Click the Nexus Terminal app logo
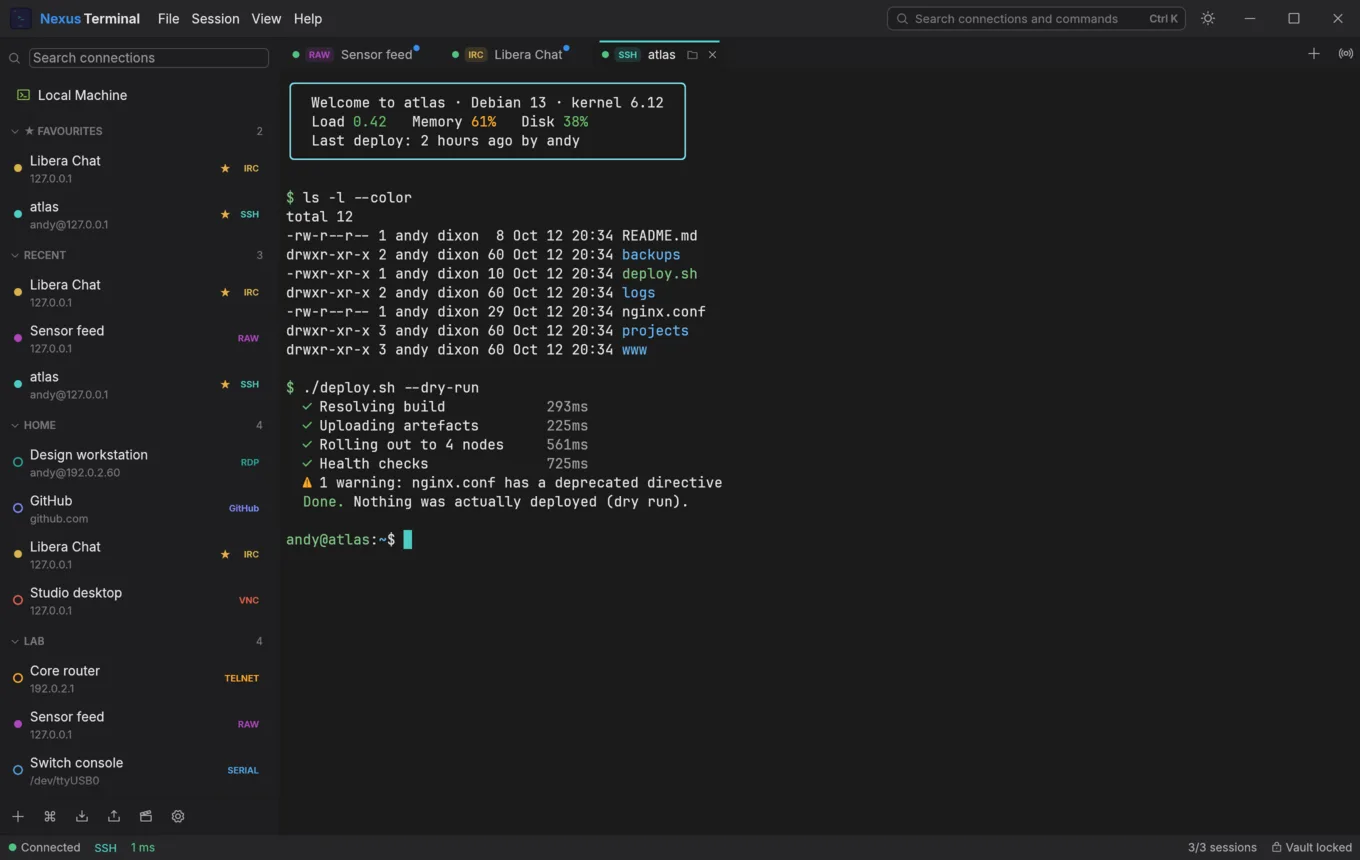The width and height of the screenshot is (1360, 860). (x=21, y=18)
